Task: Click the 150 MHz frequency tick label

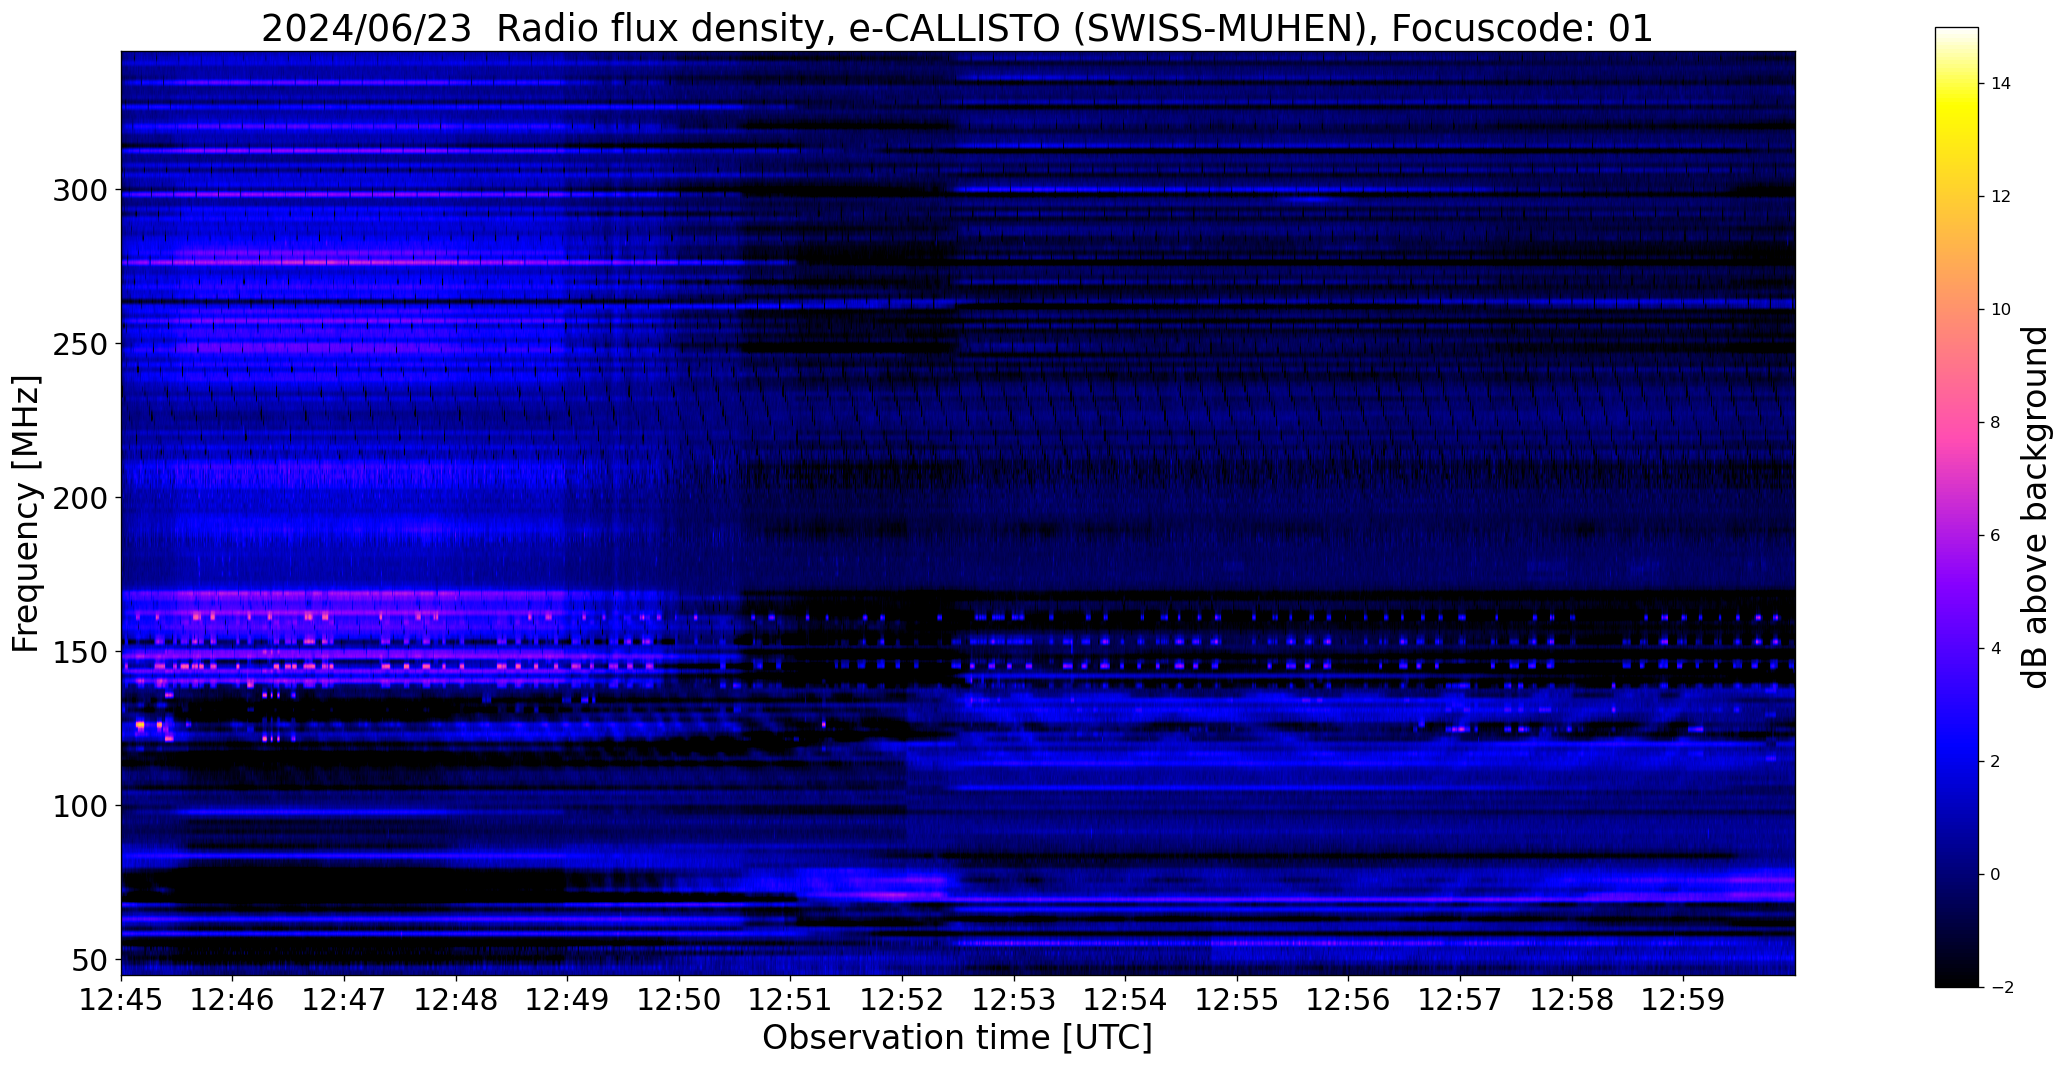Action: click(x=80, y=652)
